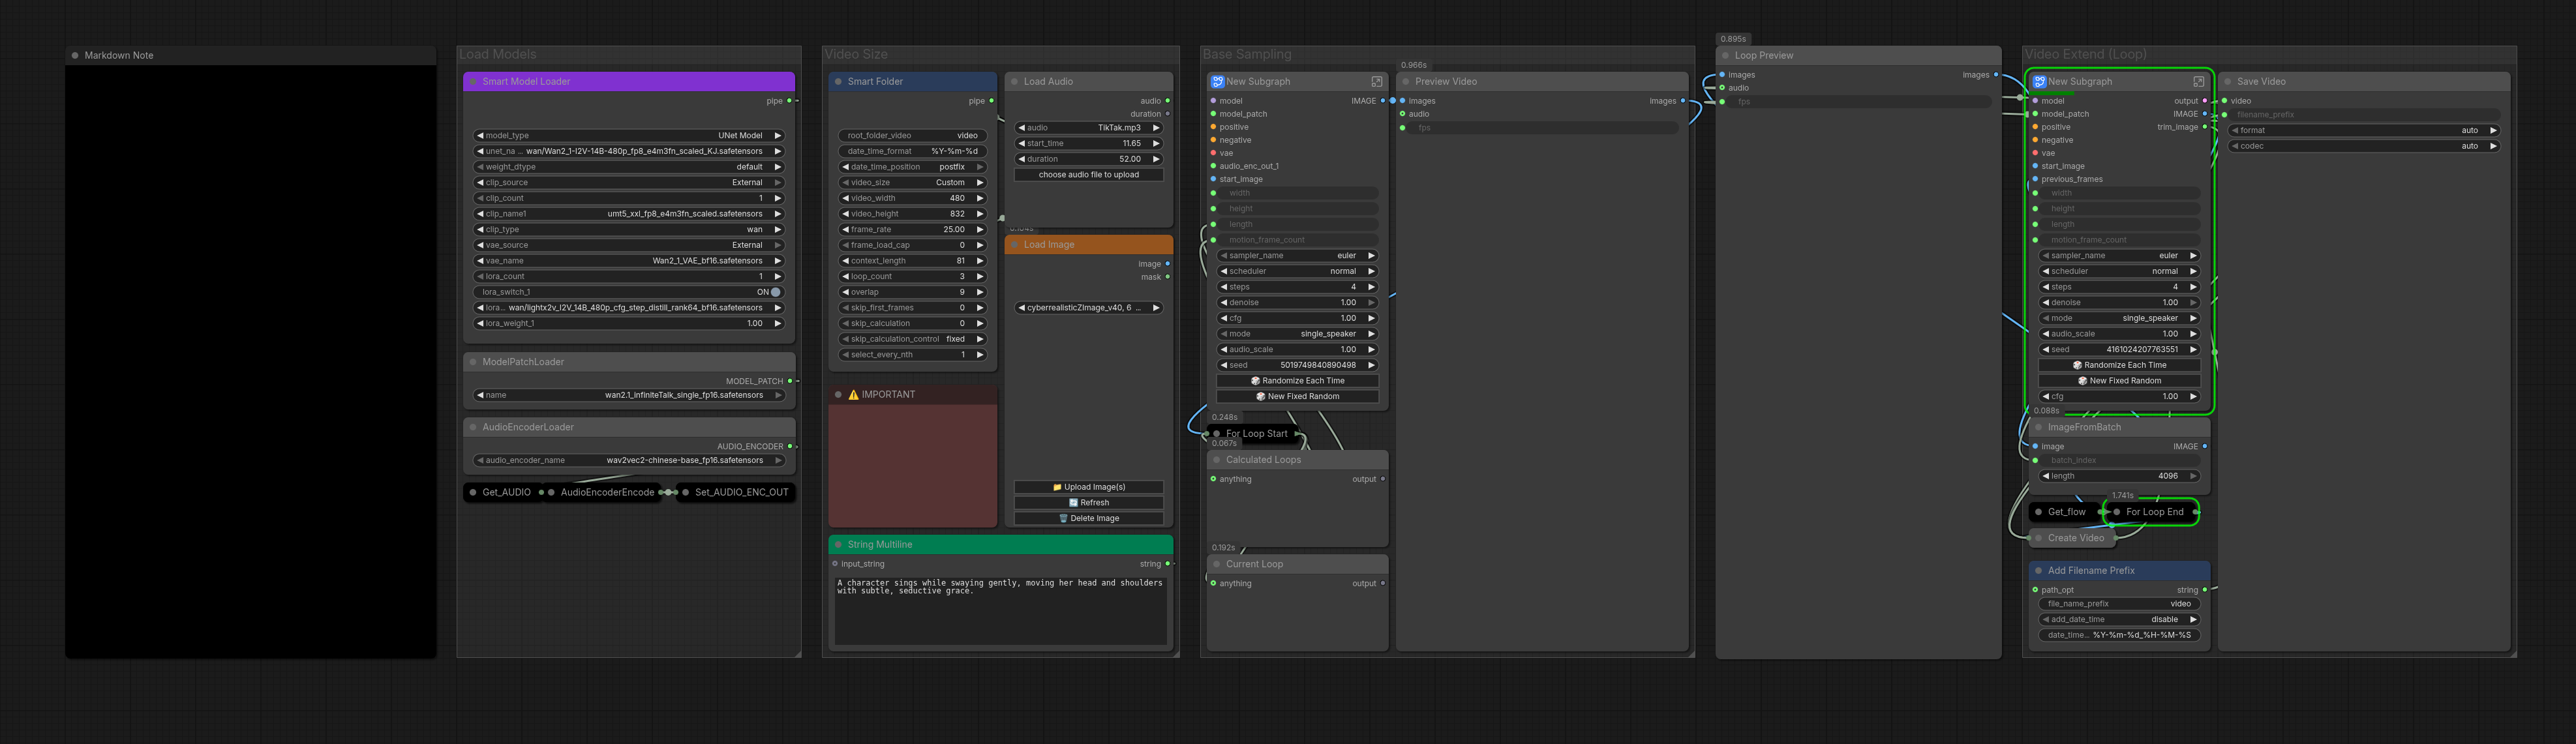Viewport: 2576px width, 744px height.
Task: Open the Base Sampling subgraph enter icon
Action: click(1376, 81)
